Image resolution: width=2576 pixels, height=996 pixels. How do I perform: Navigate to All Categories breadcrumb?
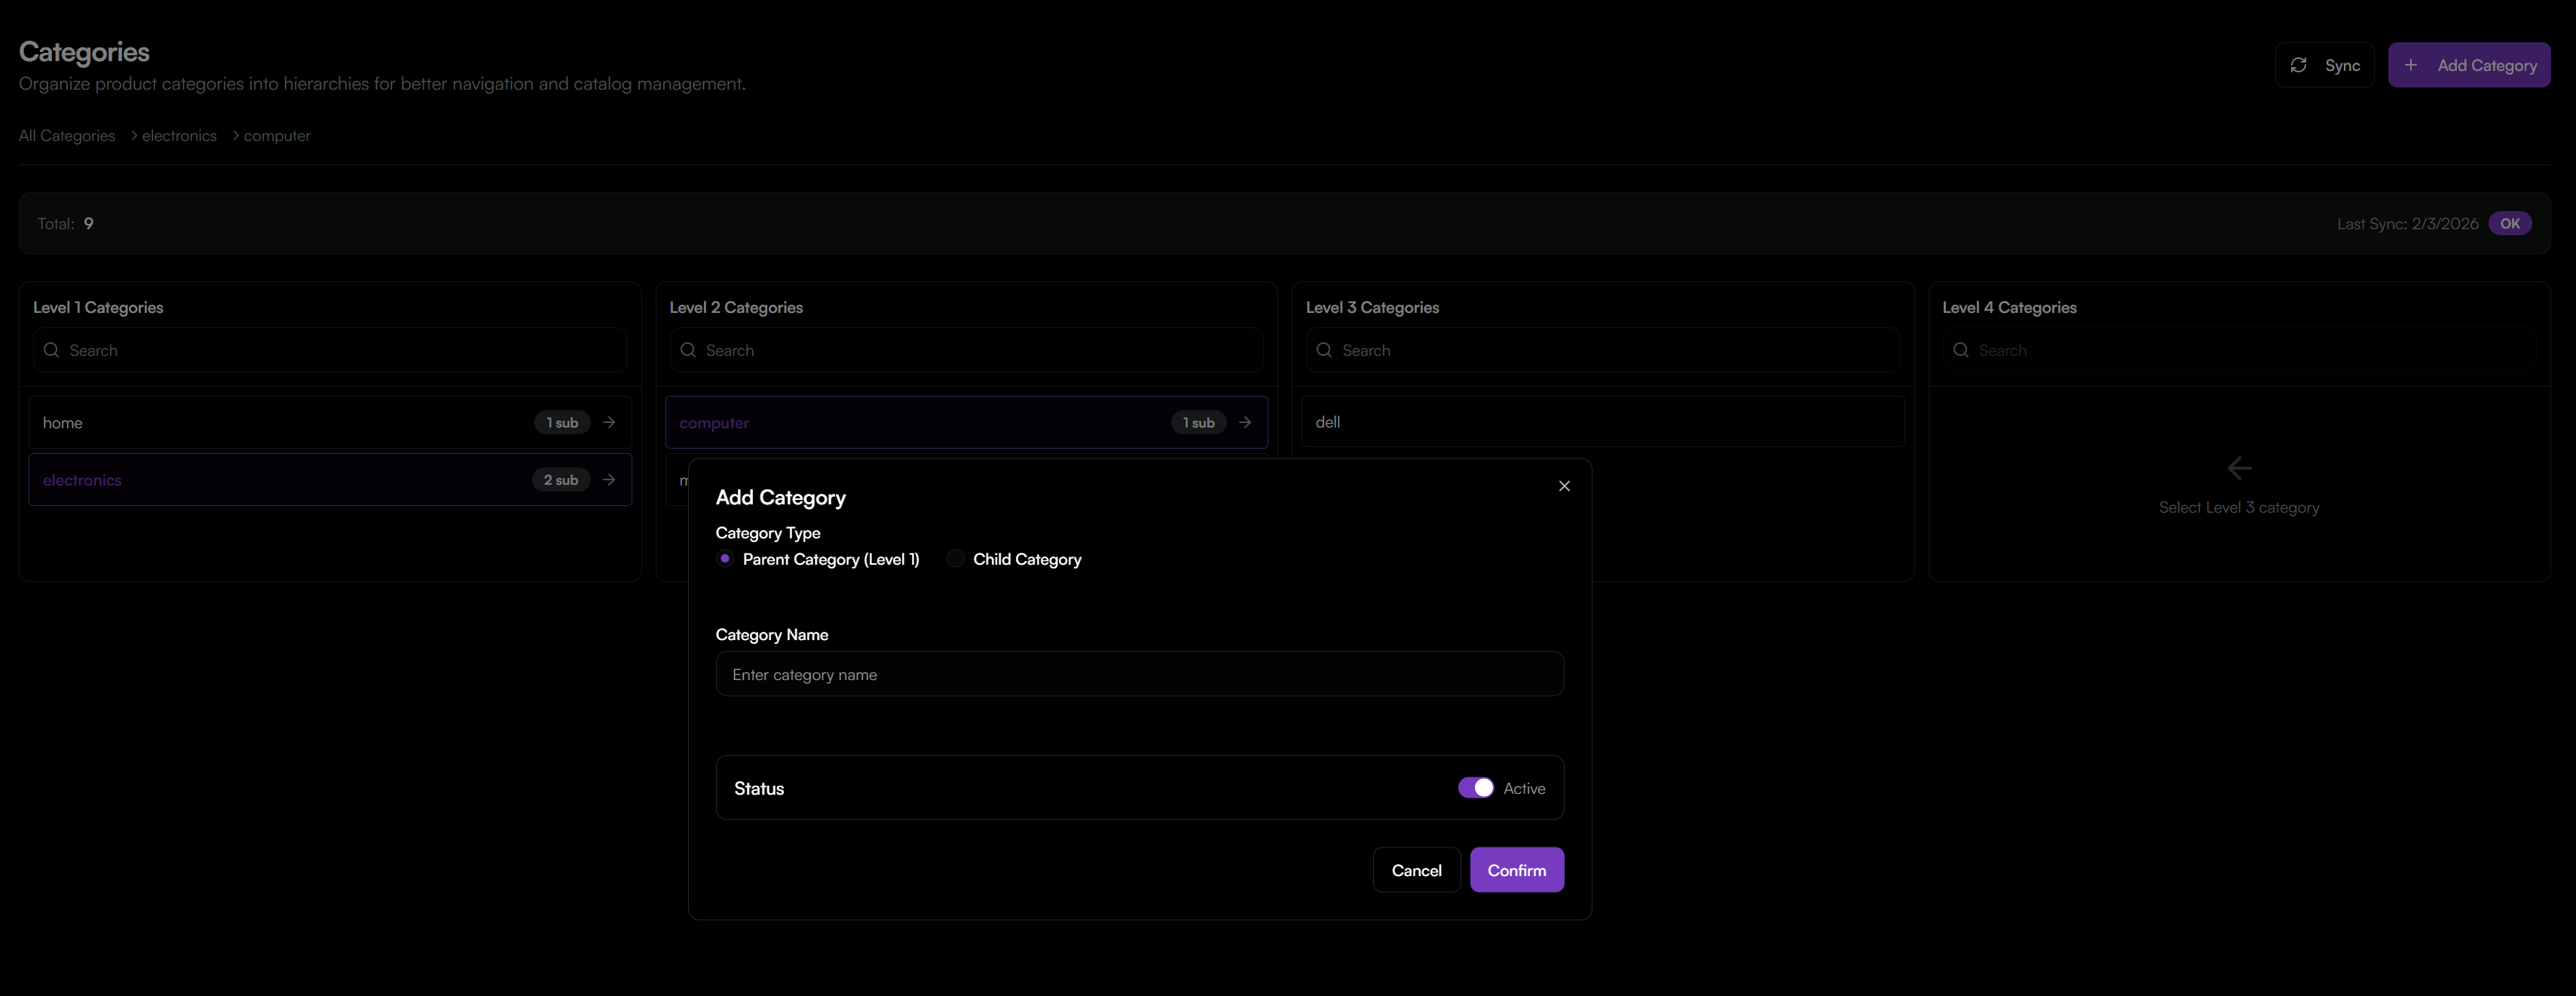tap(66, 135)
